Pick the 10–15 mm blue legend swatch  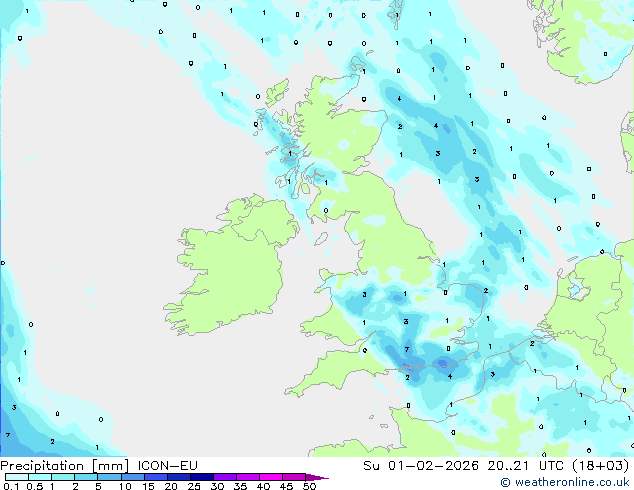click(x=133, y=477)
